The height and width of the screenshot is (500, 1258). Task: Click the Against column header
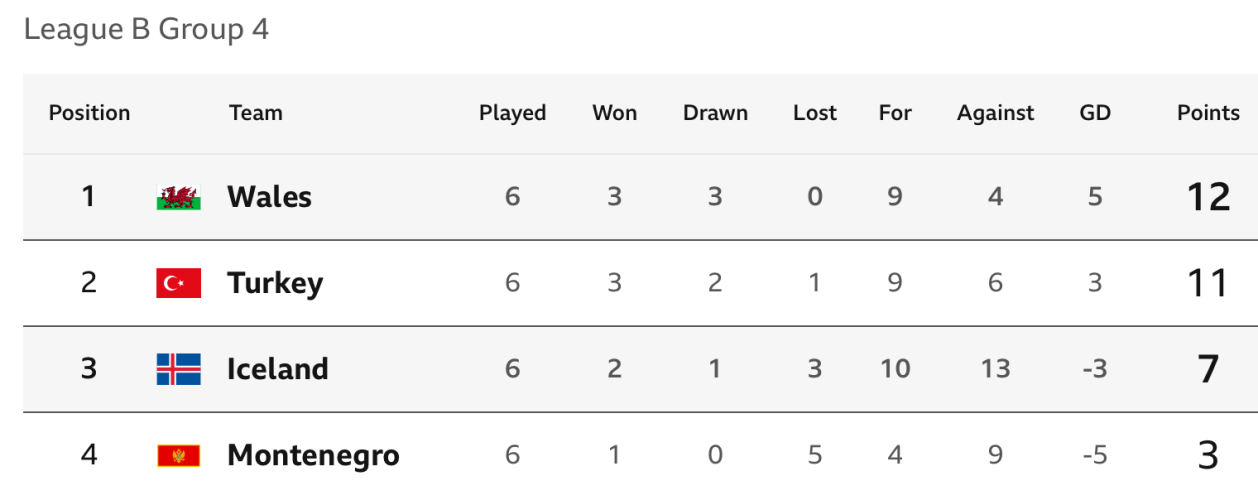pos(995,113)
